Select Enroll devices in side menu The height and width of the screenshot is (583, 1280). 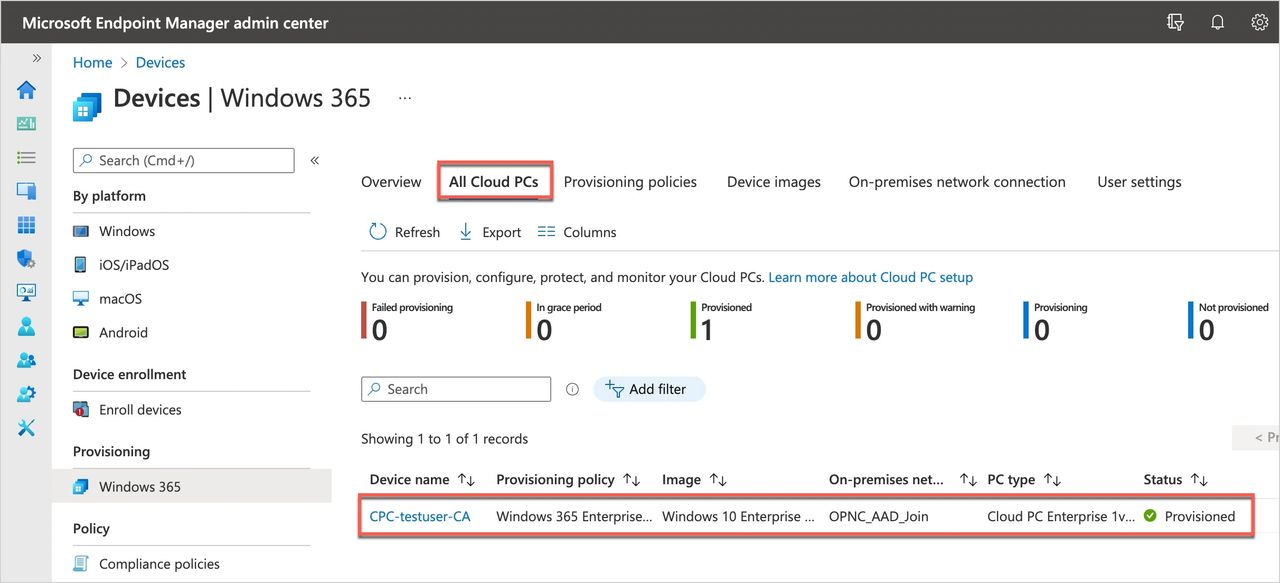coord(140,410)
